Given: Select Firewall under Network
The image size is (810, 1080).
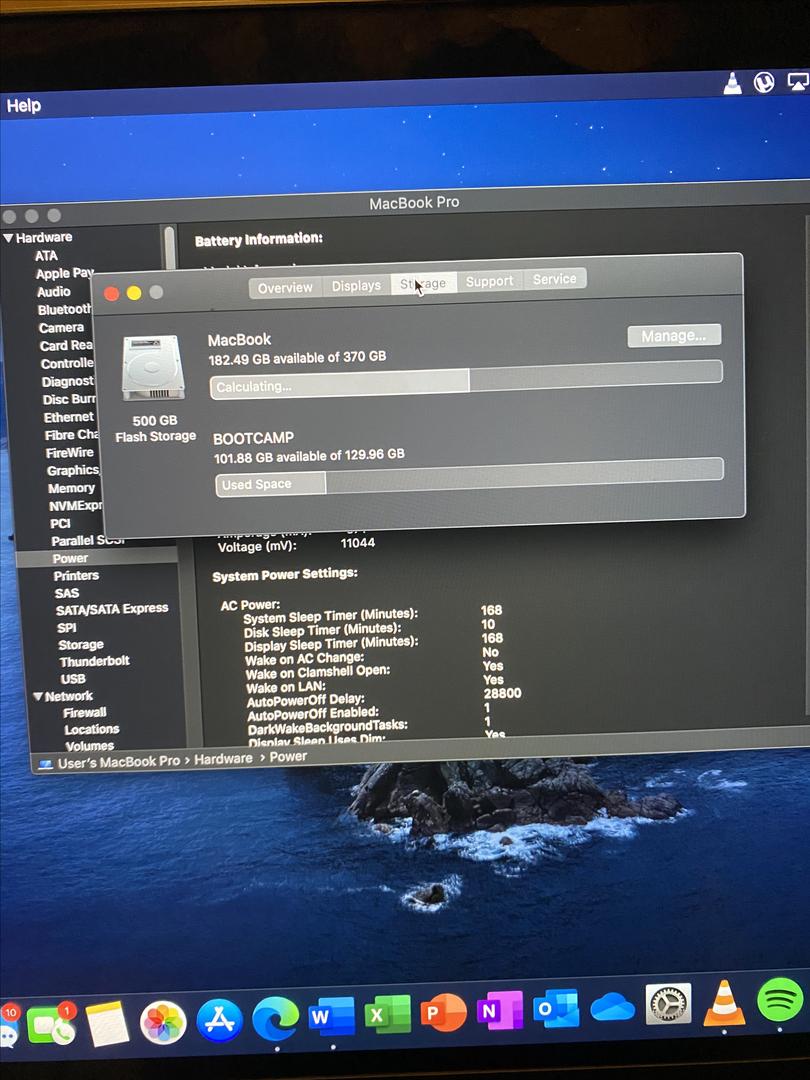Looking at the screenshot, I should coord(85,713).
